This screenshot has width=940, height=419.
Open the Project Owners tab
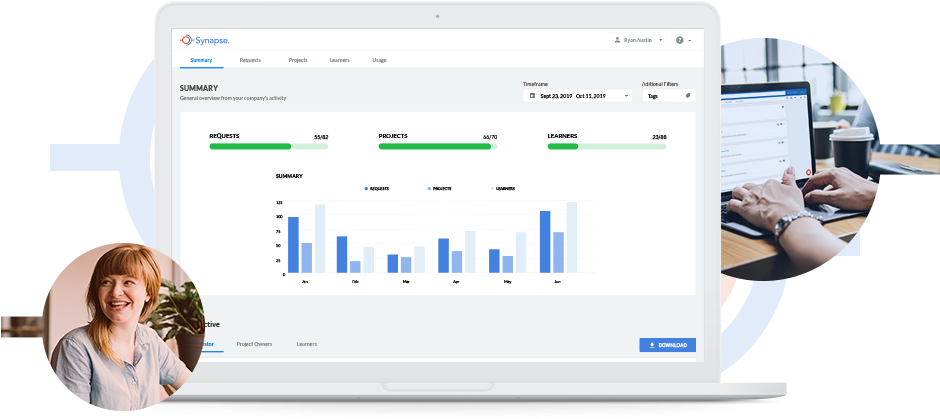point(254,344)
